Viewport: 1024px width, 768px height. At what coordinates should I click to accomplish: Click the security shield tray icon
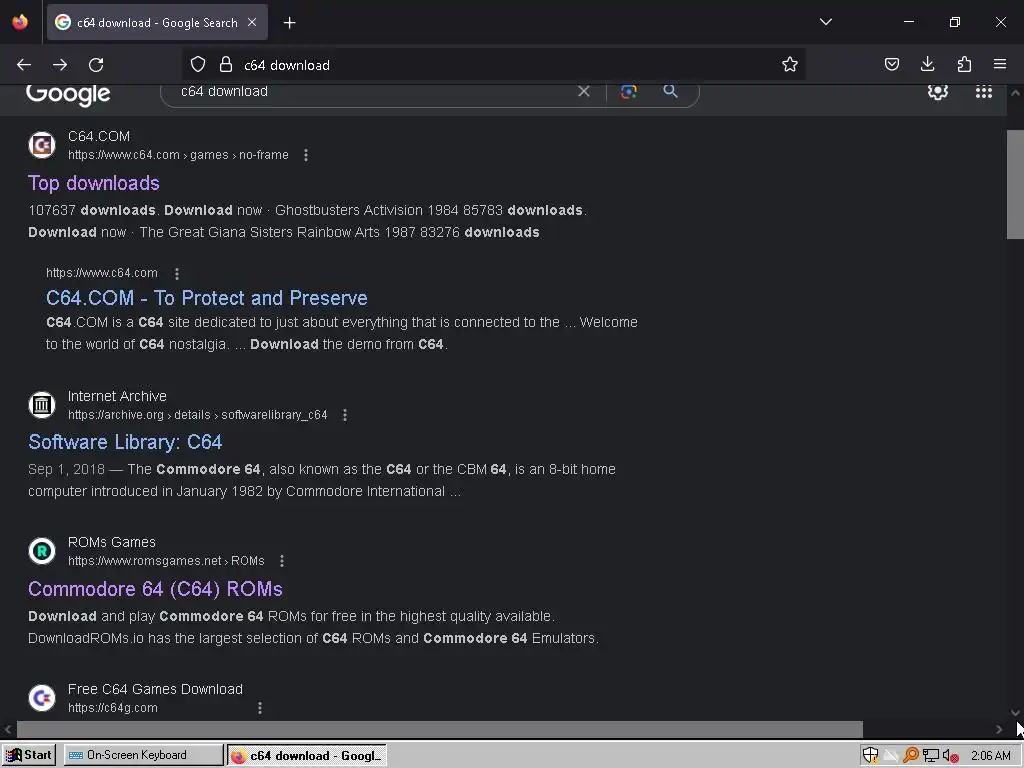870,756
